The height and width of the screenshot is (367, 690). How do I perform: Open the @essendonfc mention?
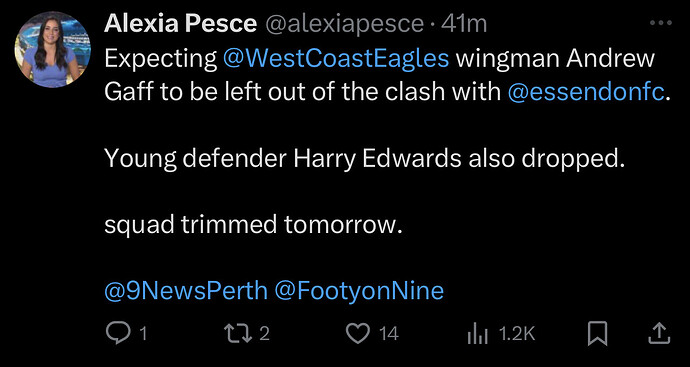point(586,92)
